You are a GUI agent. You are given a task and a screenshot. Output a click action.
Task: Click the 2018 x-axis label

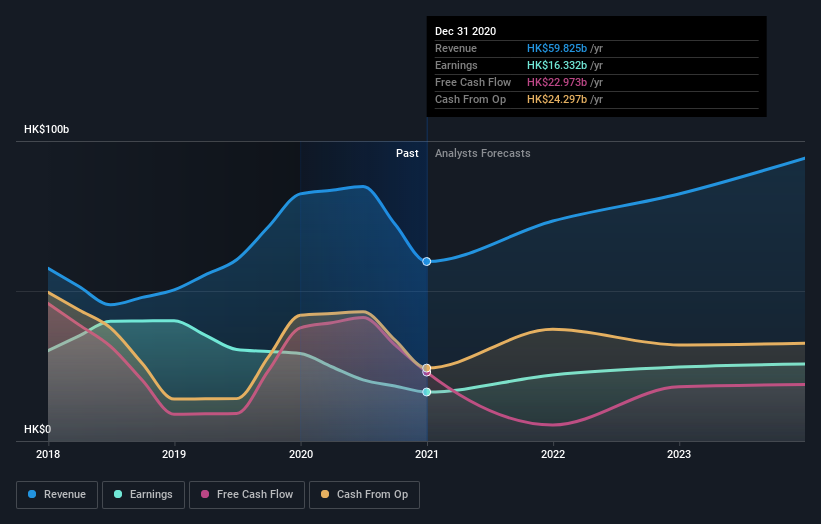click(x=48, y=454)
